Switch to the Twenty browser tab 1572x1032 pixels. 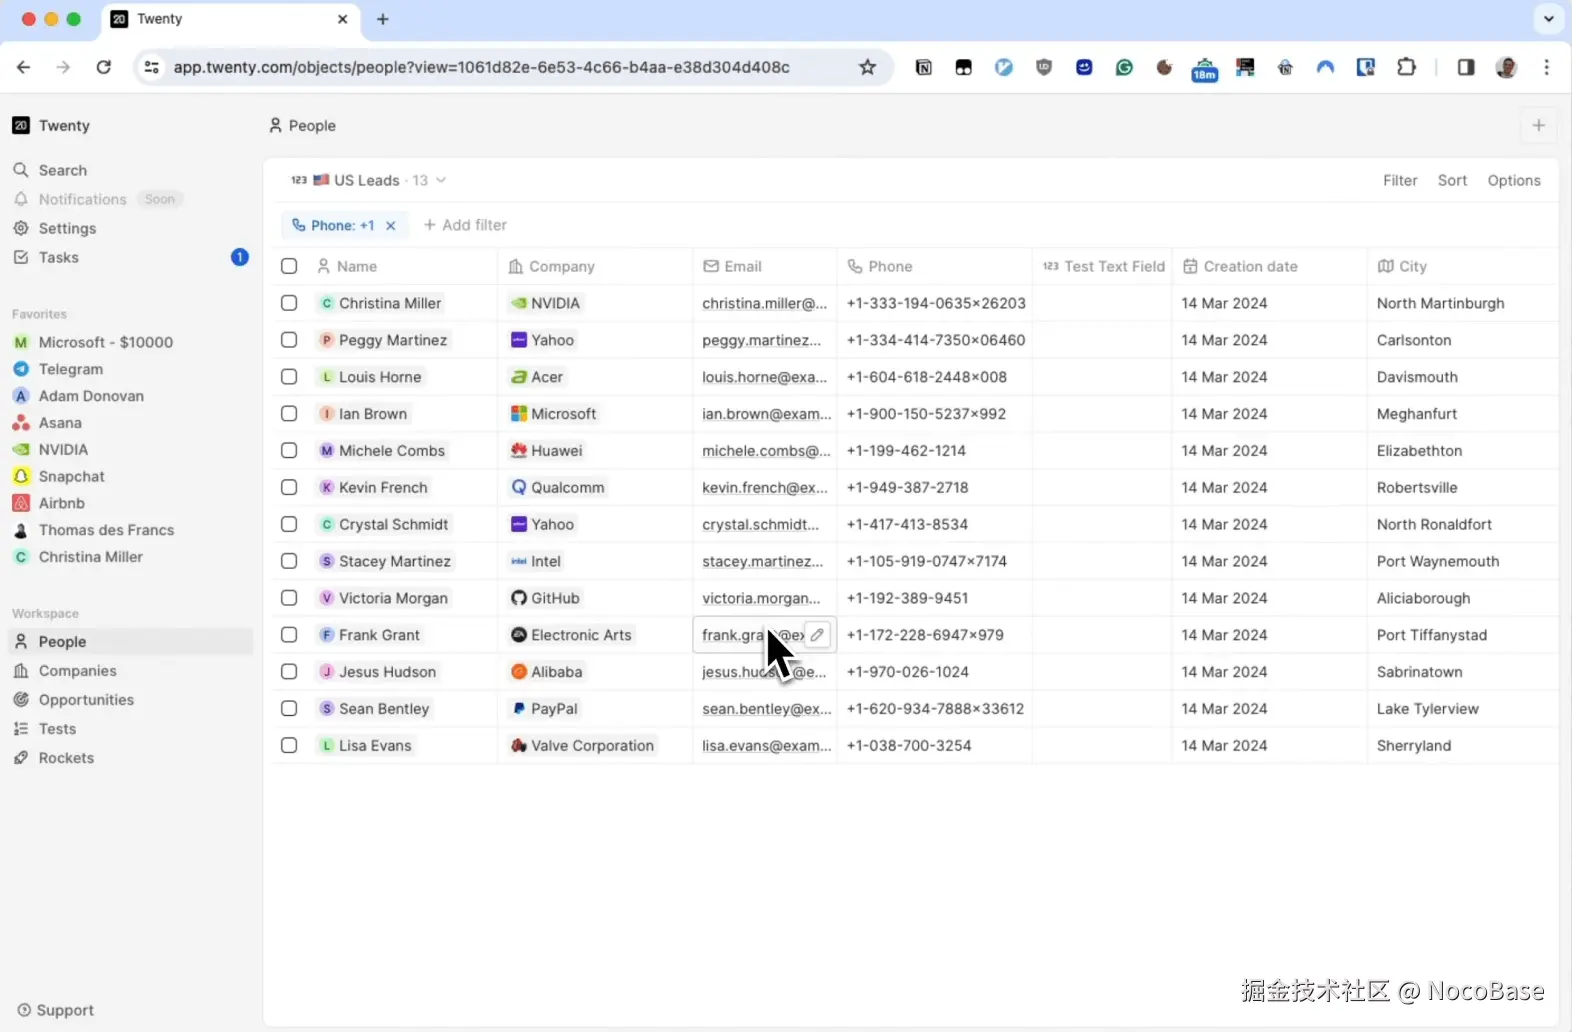232,19
